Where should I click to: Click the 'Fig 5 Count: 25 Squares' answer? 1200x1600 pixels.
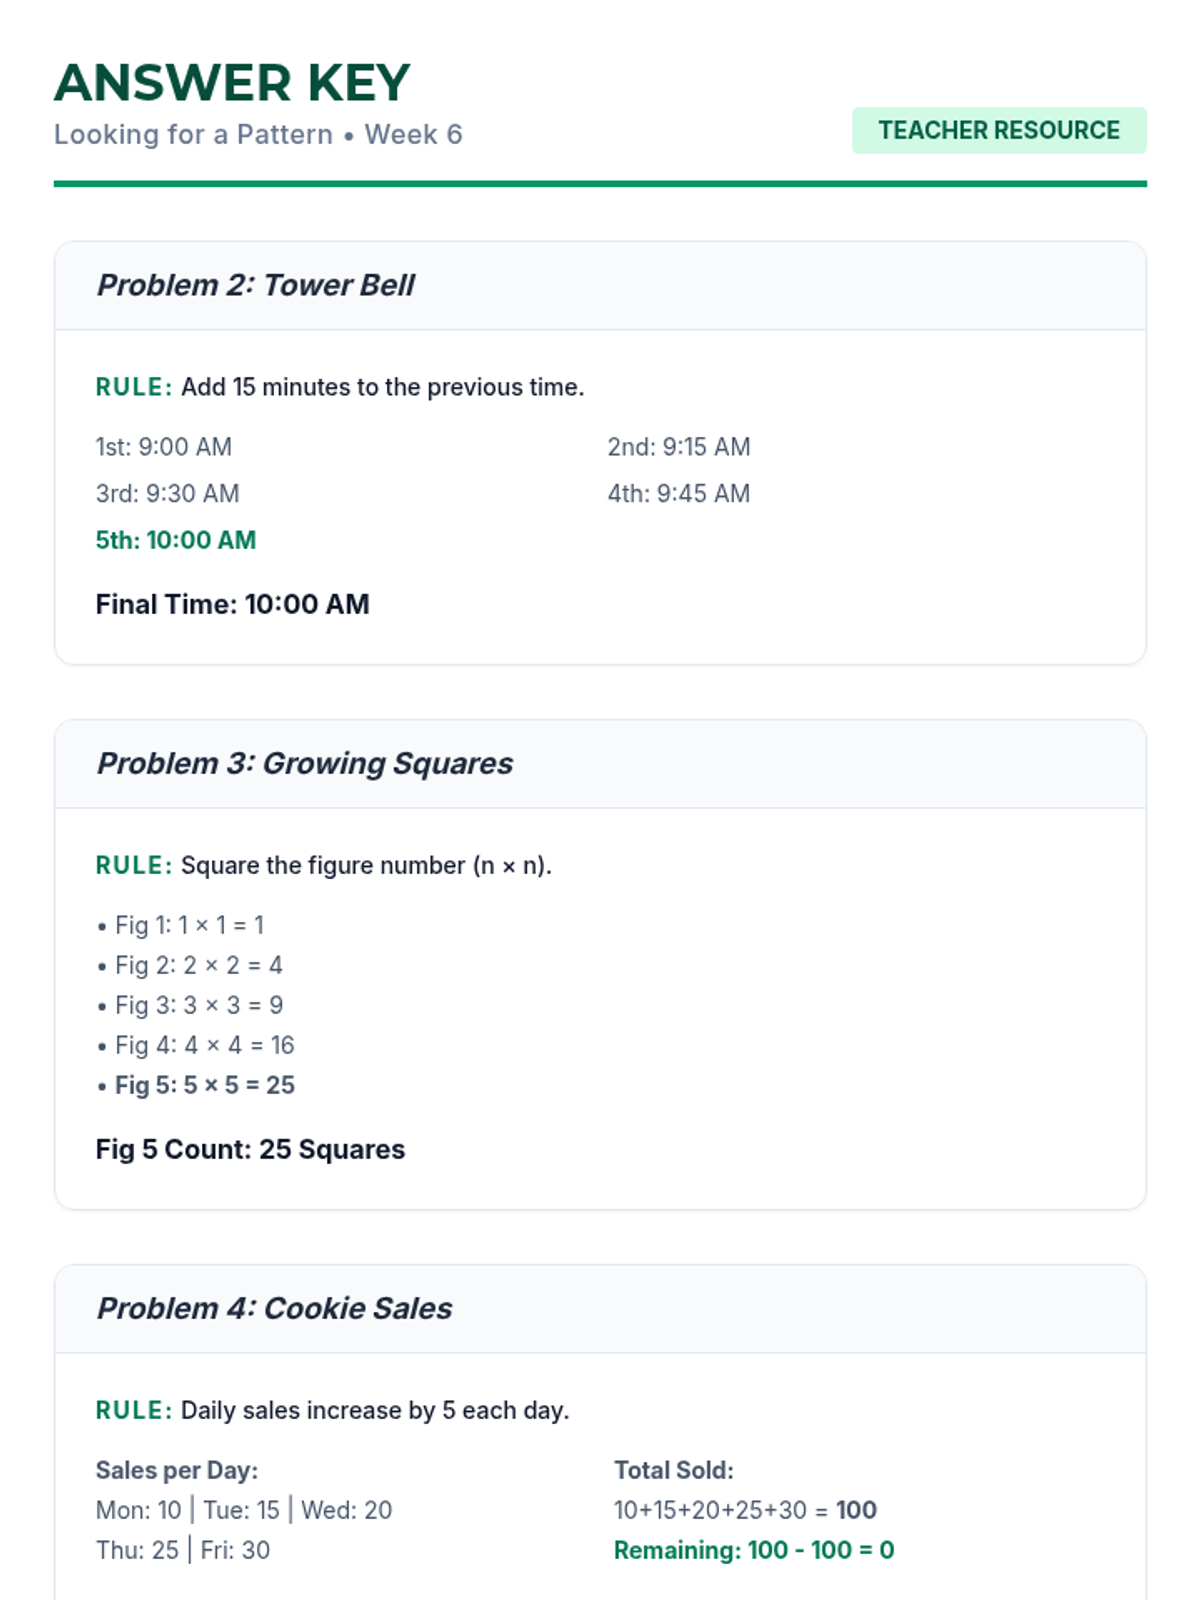250,1149
